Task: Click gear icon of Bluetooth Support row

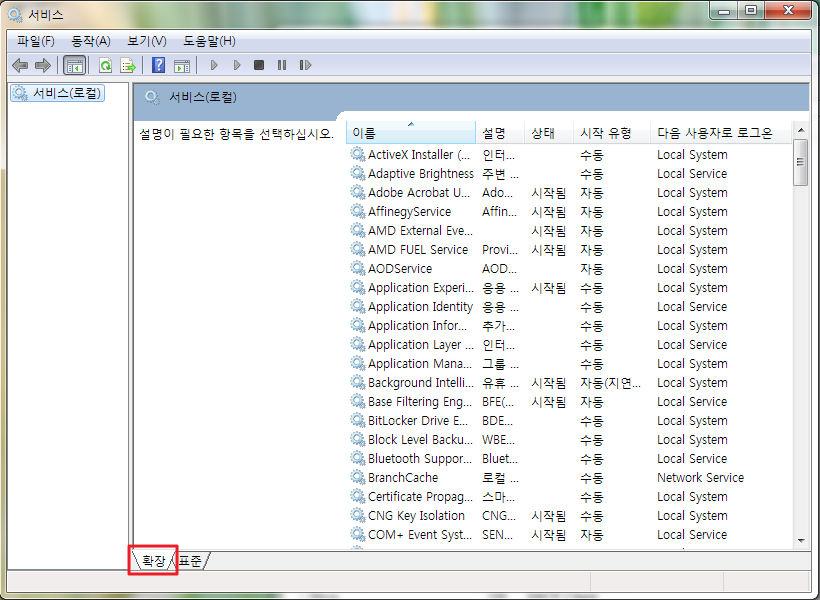Action: coord(358,458)
